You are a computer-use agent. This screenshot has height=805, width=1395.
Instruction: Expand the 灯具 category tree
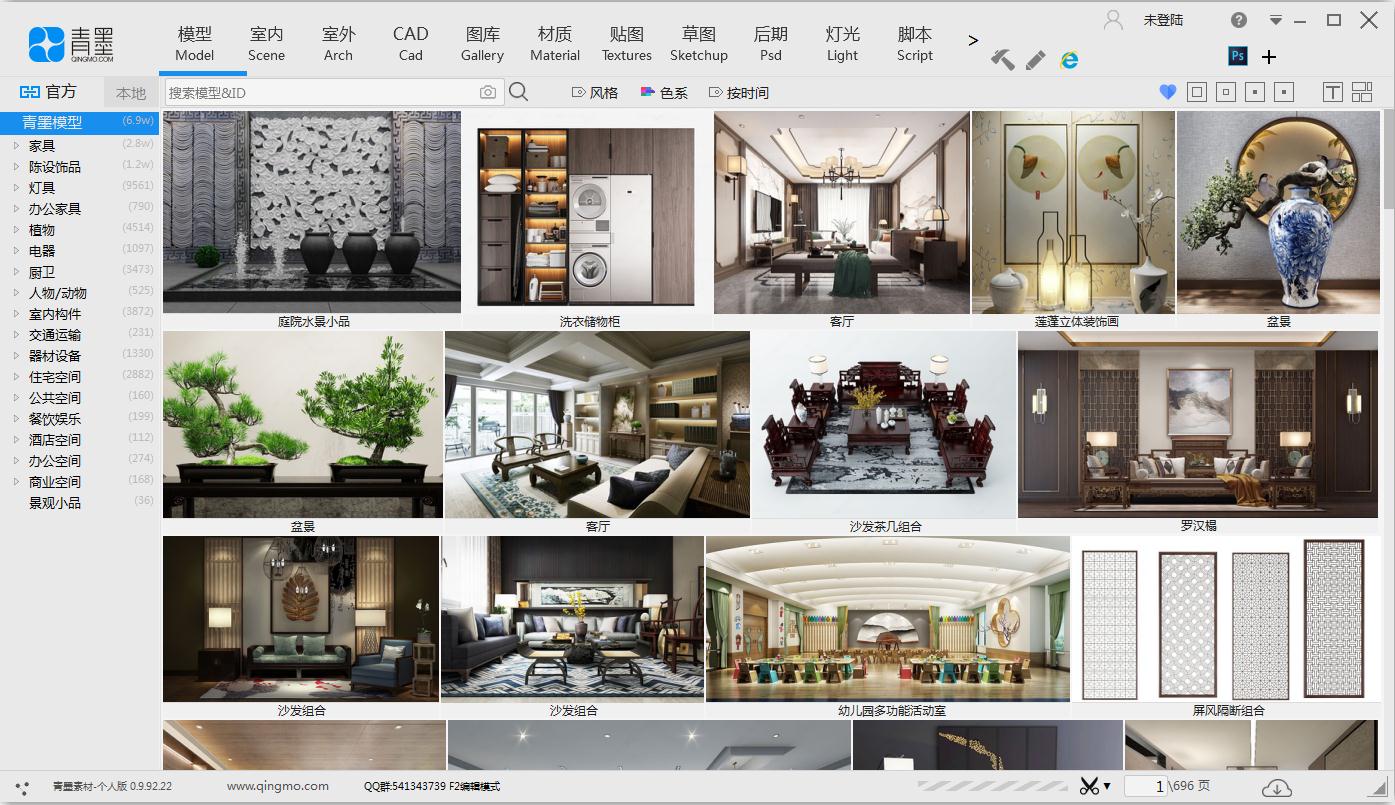[17, 188]
